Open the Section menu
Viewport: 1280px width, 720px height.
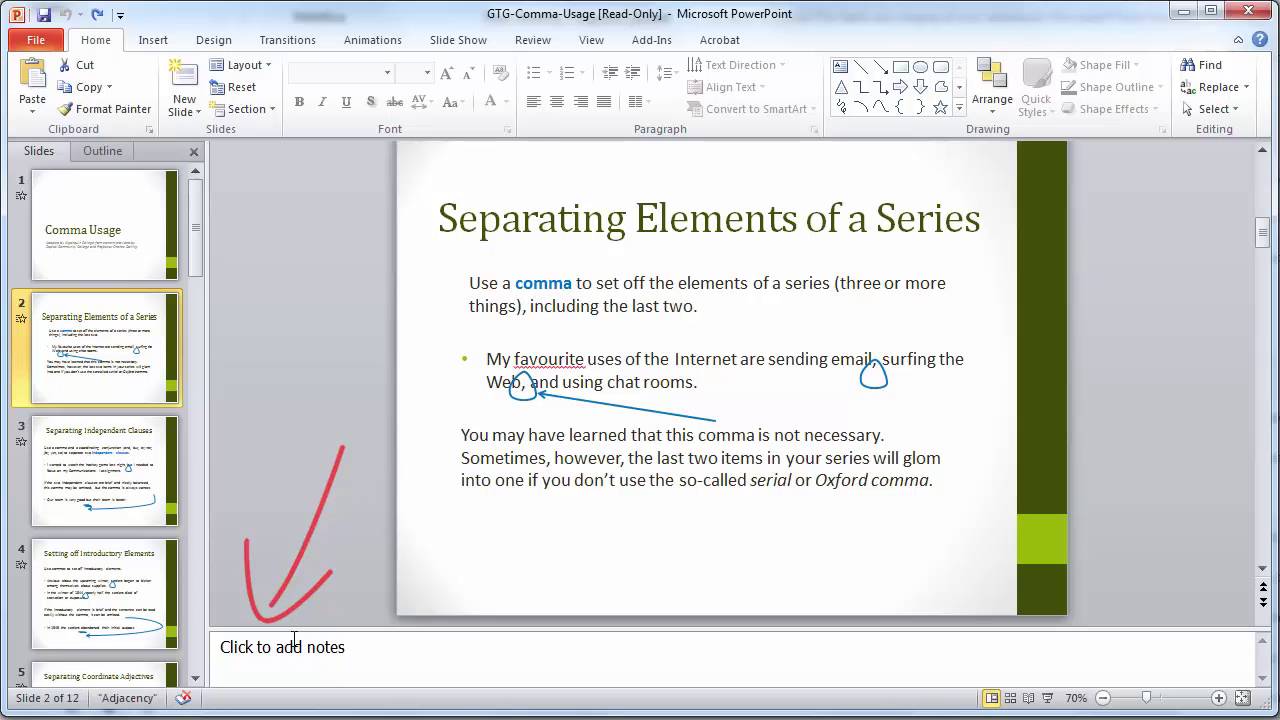[x=243, y=109]
